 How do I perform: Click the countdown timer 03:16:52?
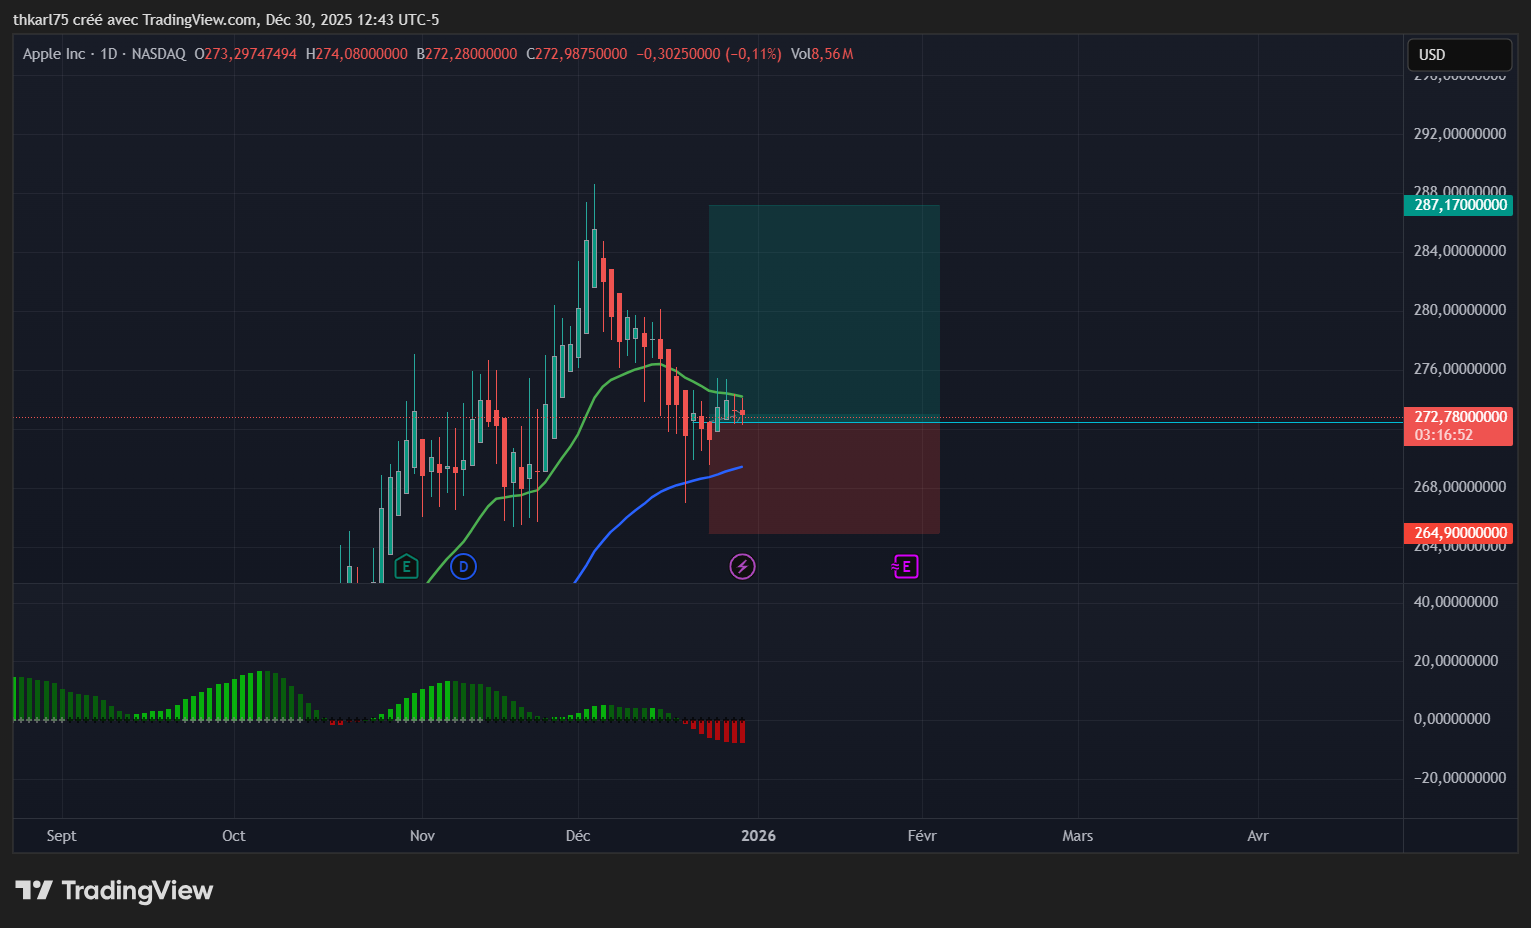coord(1443,435)
